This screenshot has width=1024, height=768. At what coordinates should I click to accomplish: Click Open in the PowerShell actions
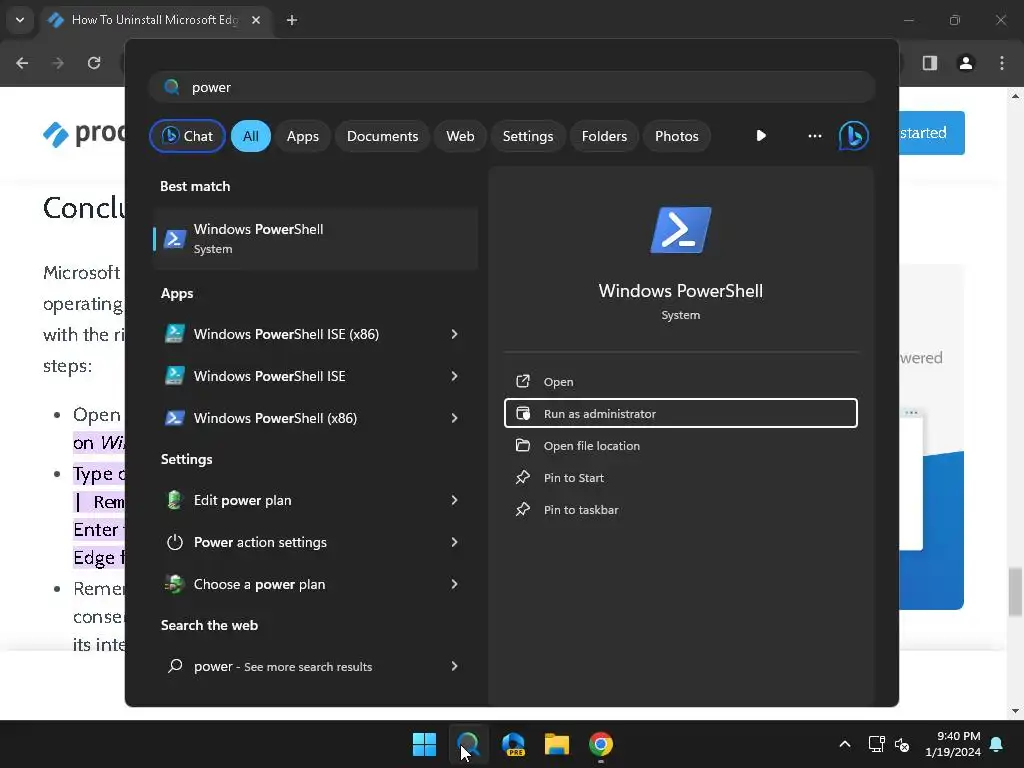point(680,381)
